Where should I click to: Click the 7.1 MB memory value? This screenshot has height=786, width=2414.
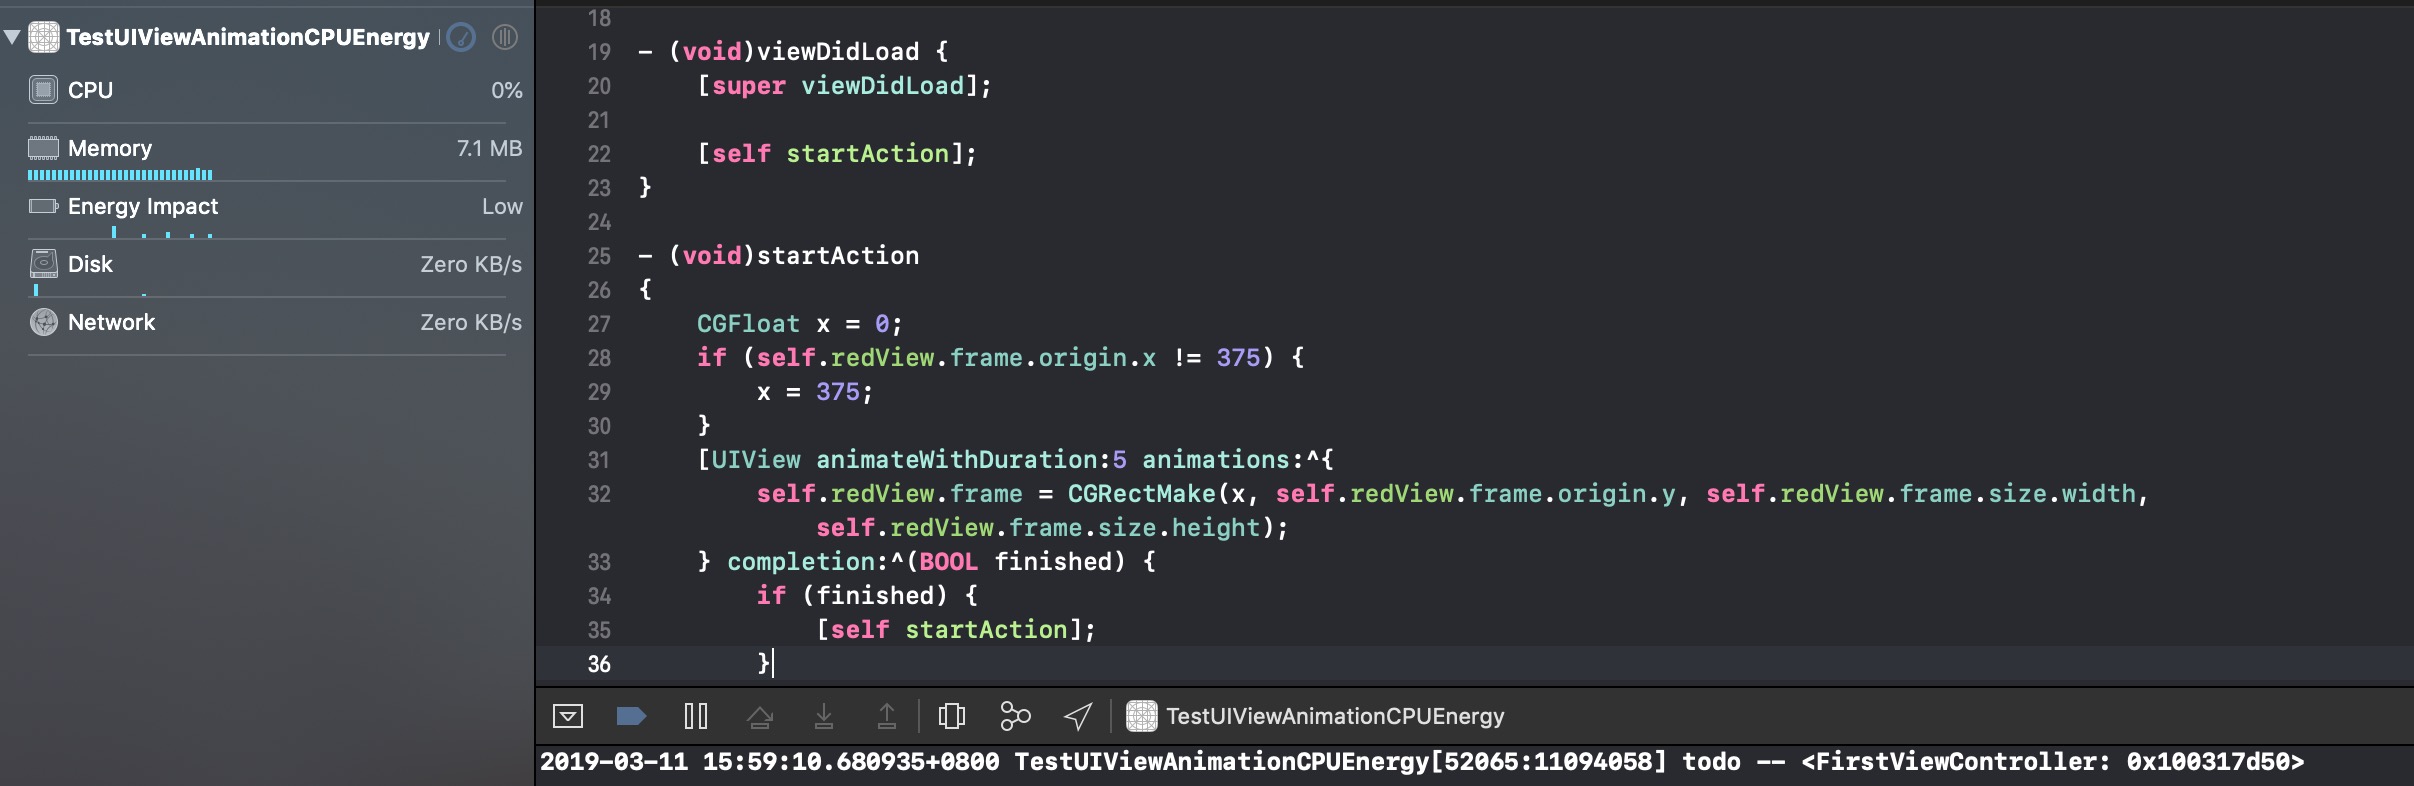tap(489, 148)
